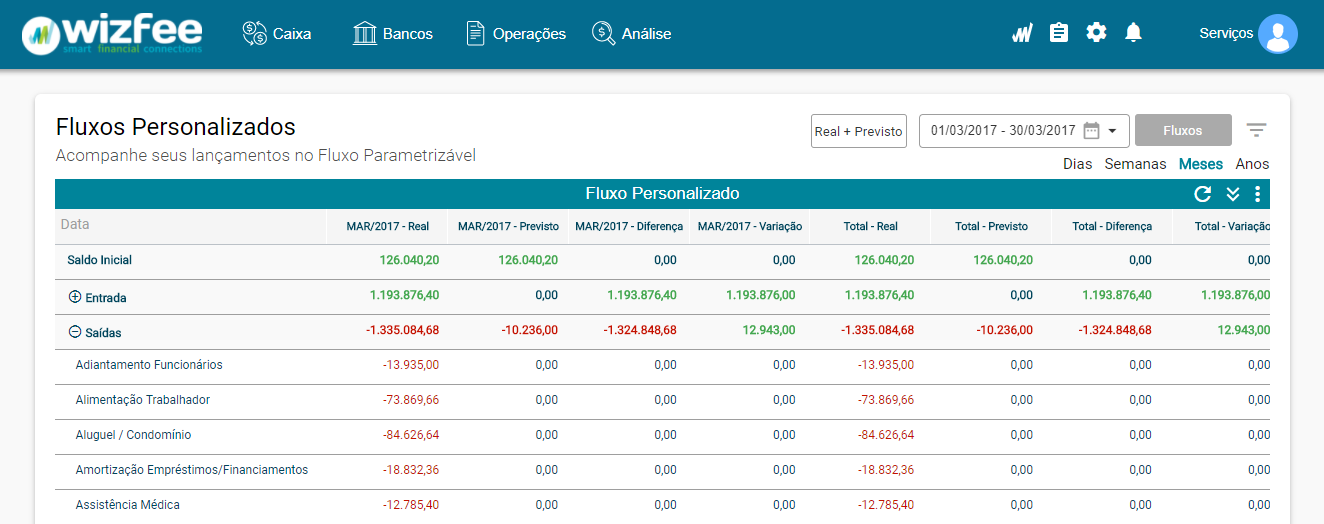Open the date range dropdown arrow

click(x=1112, y=131)
